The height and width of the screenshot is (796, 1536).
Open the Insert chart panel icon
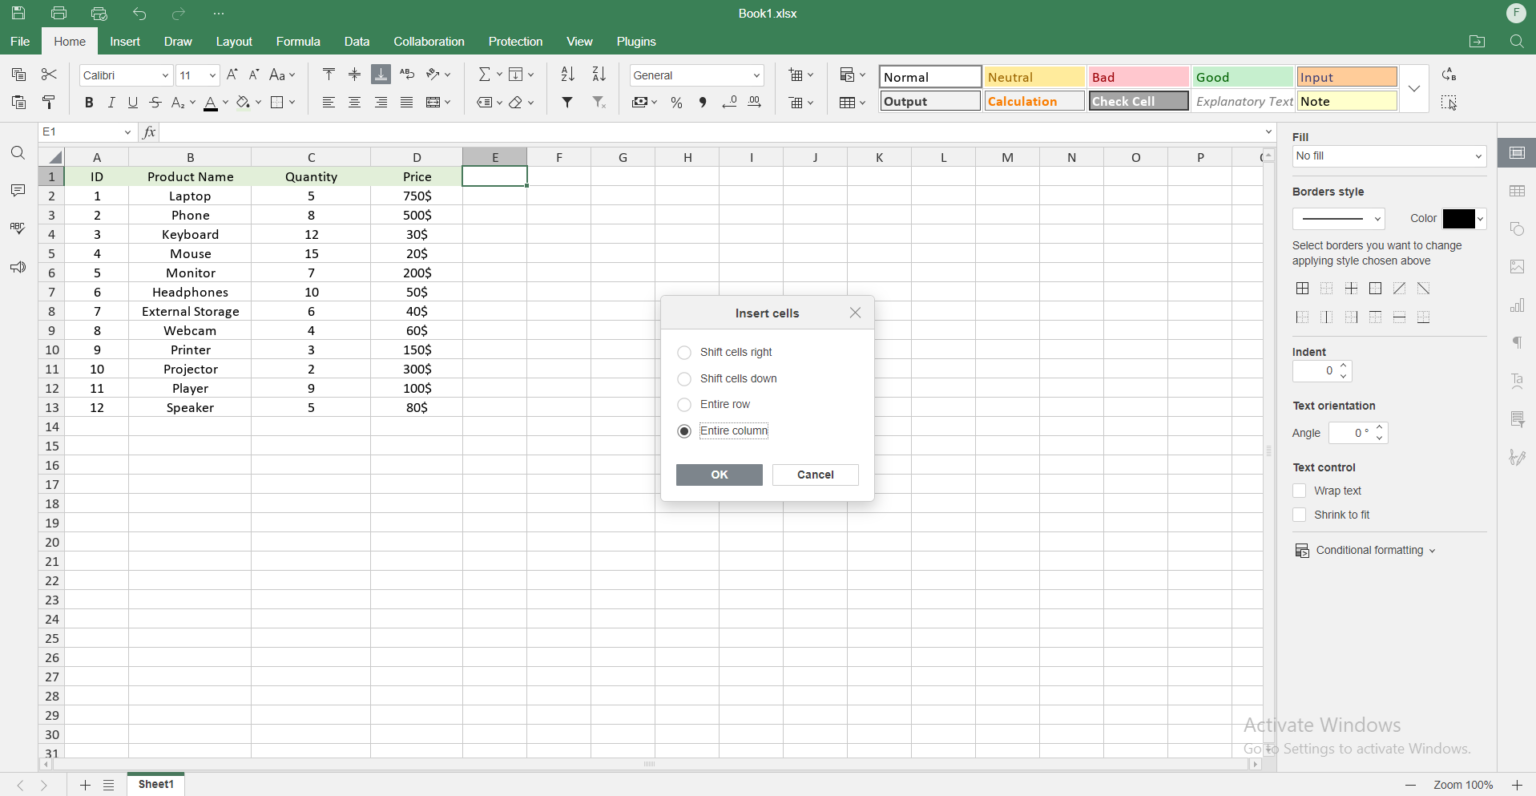click(x=1517, y=304)
